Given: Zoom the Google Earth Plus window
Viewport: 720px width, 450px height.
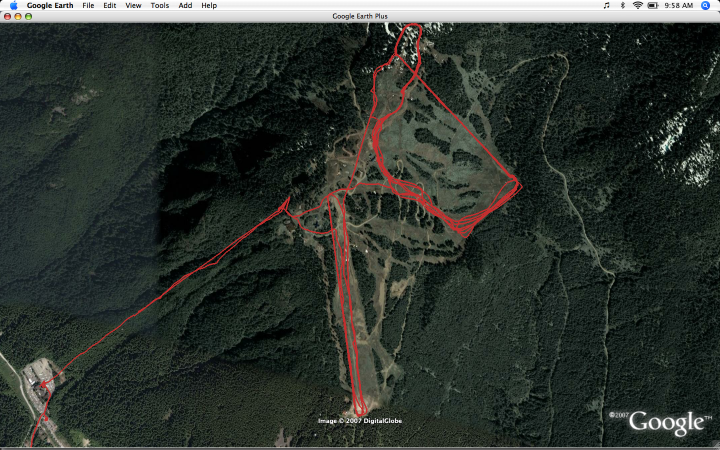Looking at the screenshot, I should tap(28, 17).
